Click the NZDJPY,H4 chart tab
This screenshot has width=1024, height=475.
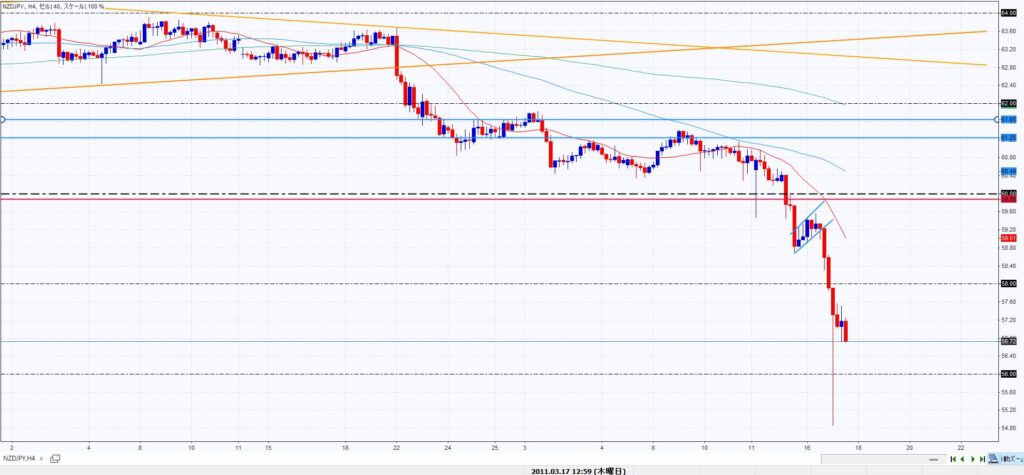point(20,457)
